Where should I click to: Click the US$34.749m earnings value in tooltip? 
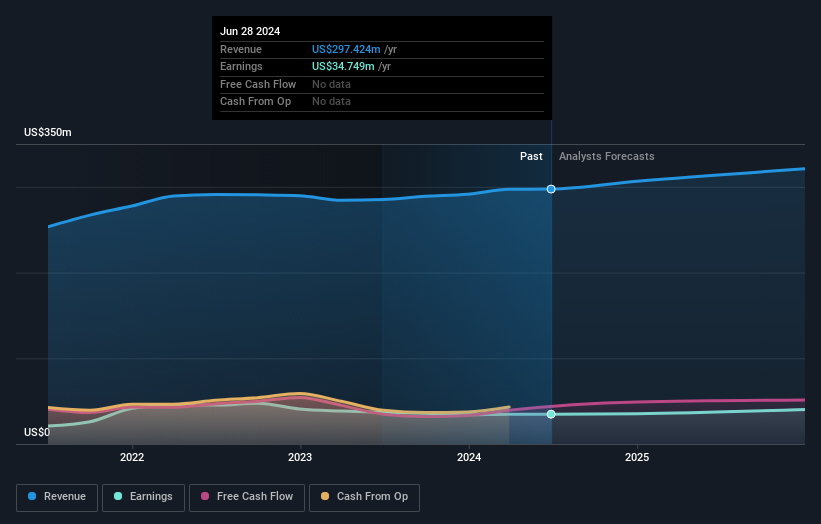pyautogui.click(x=343, y=66)
